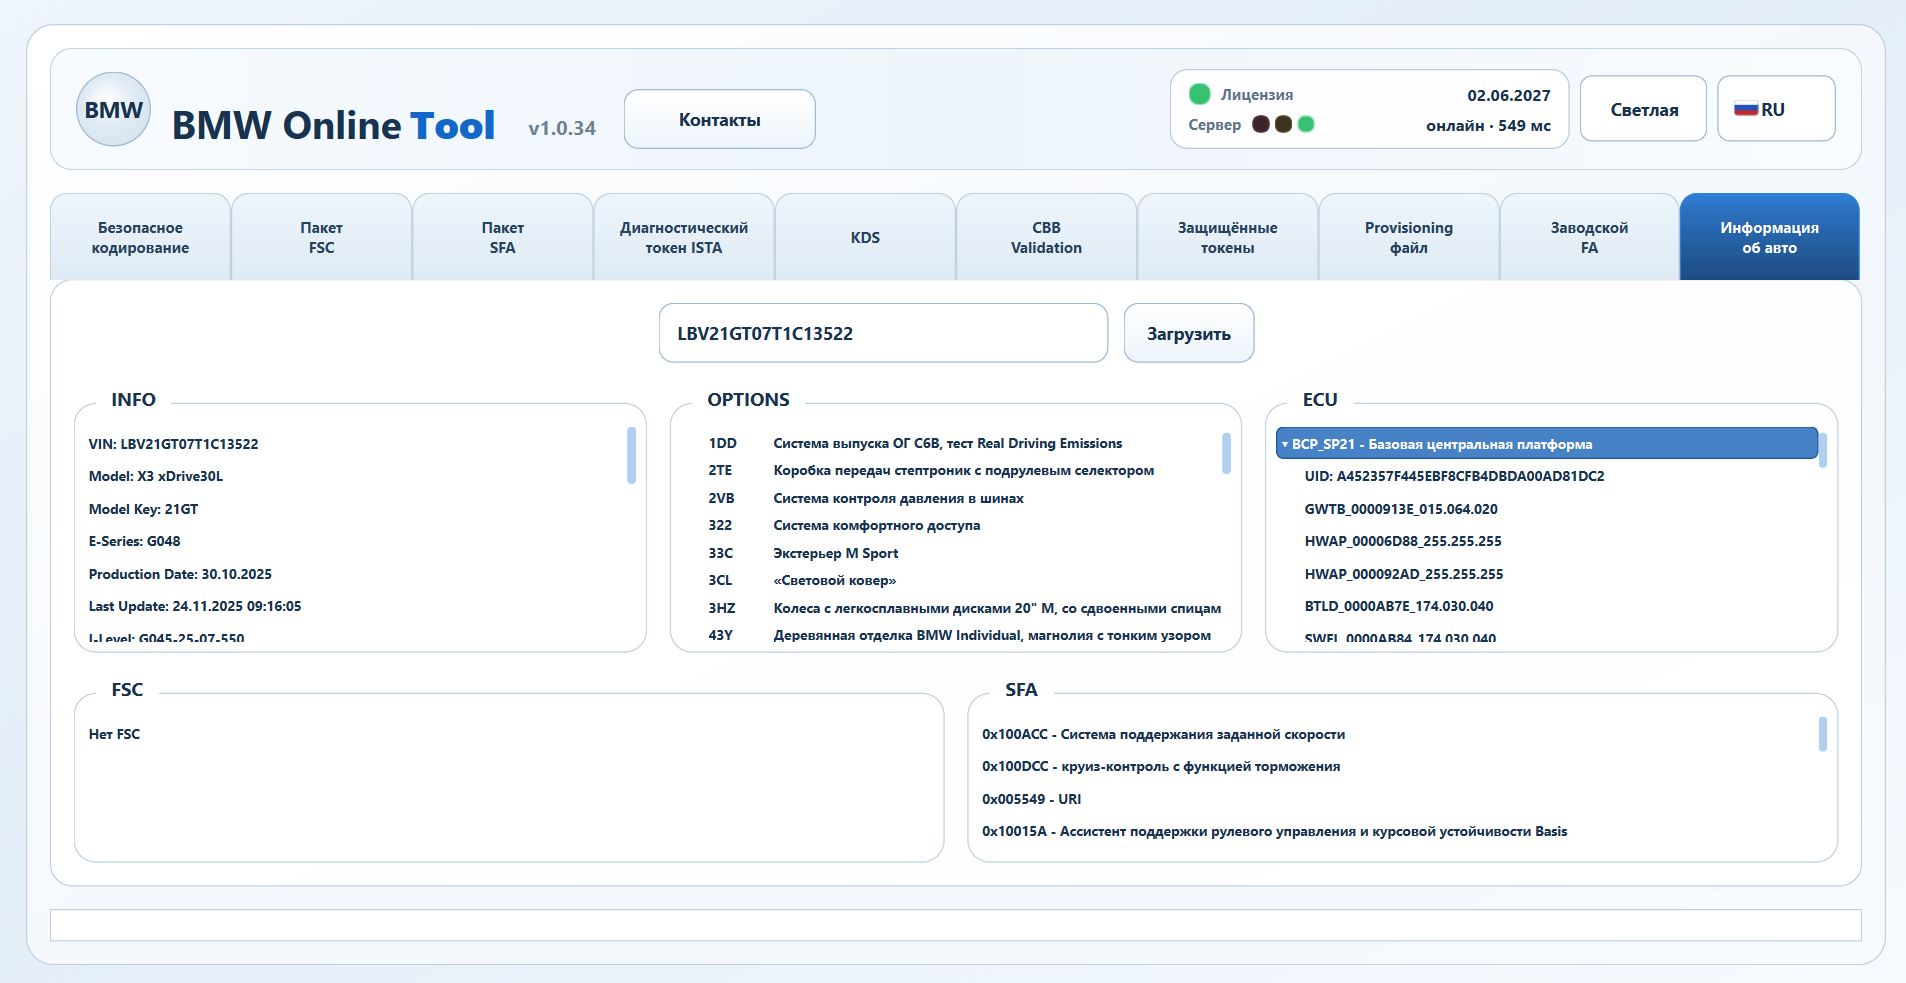Select option 2VB контроля давления в шинах
The height and width of the screenshot is (983, 1906).
(x=866, y=498)
